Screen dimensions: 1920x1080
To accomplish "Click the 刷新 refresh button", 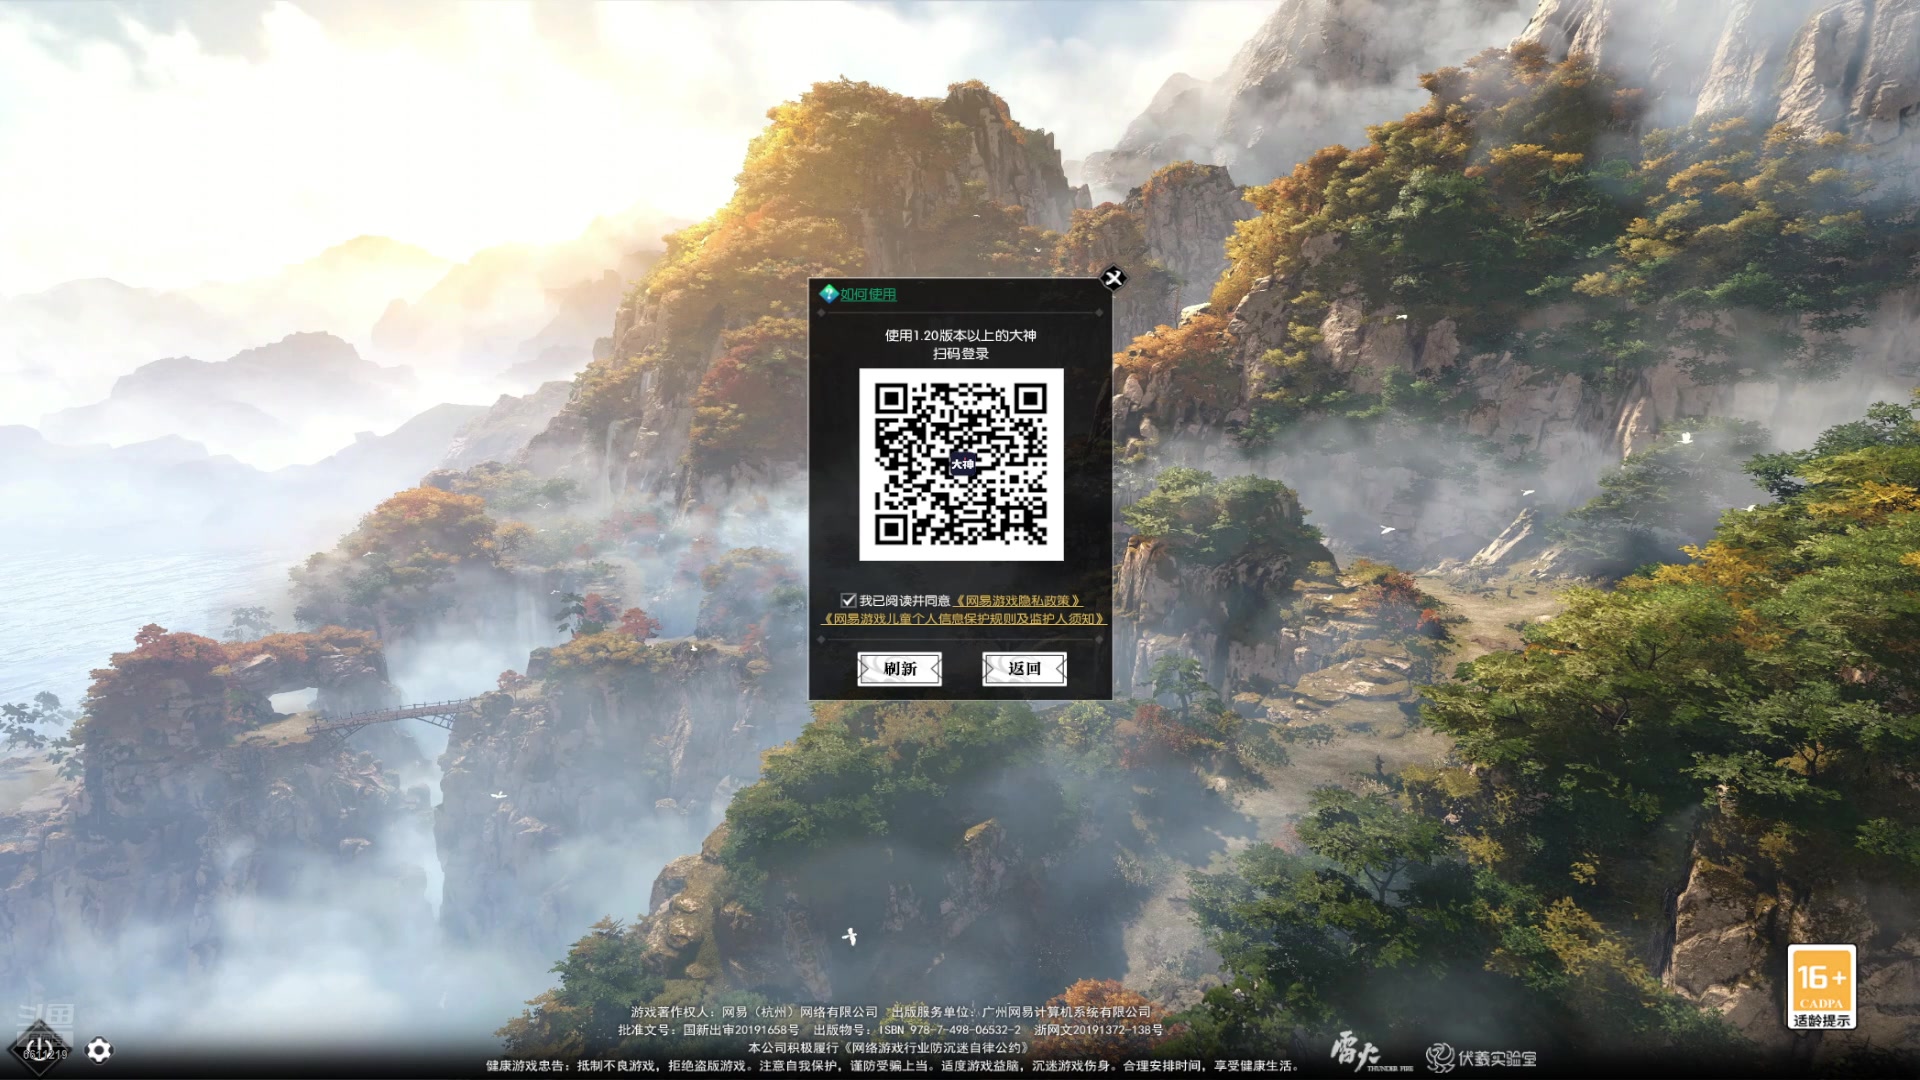I will (x=899, y=669).
